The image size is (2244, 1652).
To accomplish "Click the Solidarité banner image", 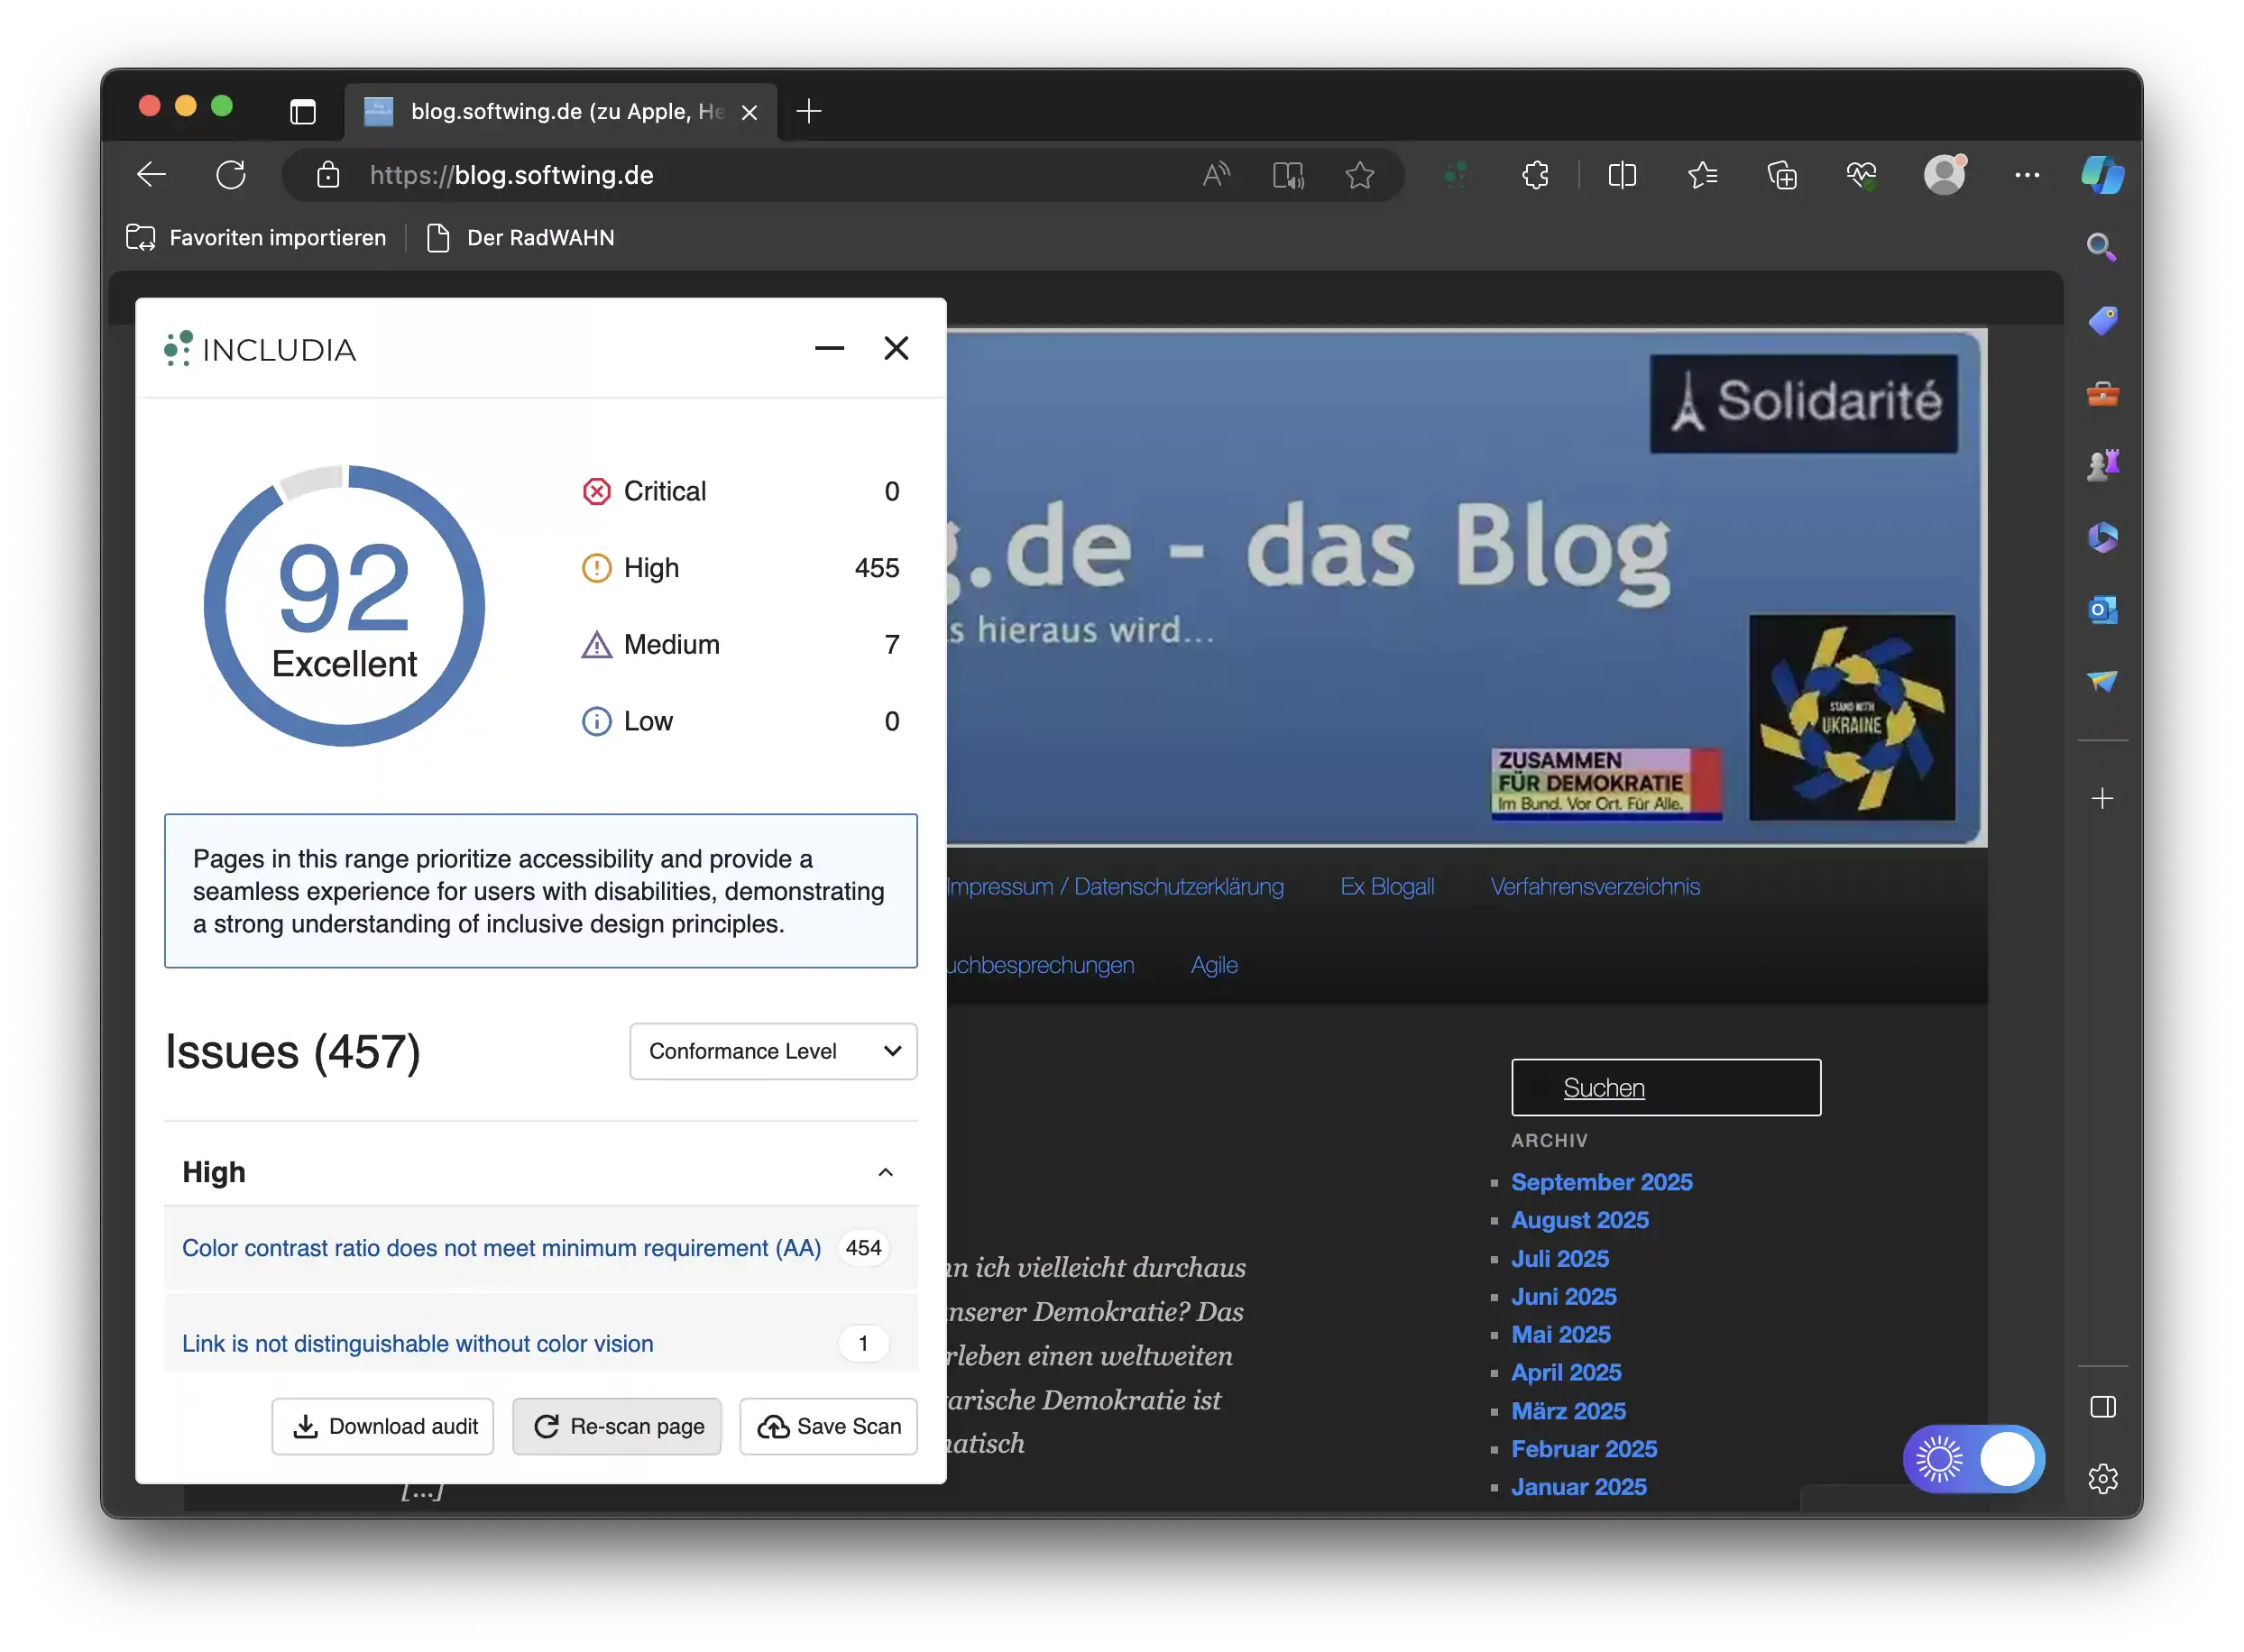I will (1803, 403).
